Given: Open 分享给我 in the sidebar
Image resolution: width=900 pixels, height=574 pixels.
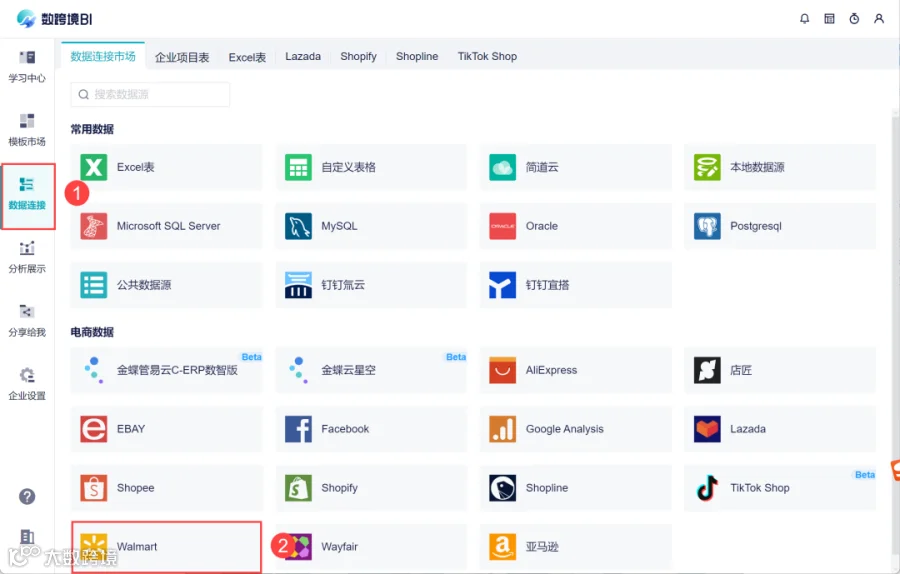Looking at the screenshot, I should (x=27, y=321).
